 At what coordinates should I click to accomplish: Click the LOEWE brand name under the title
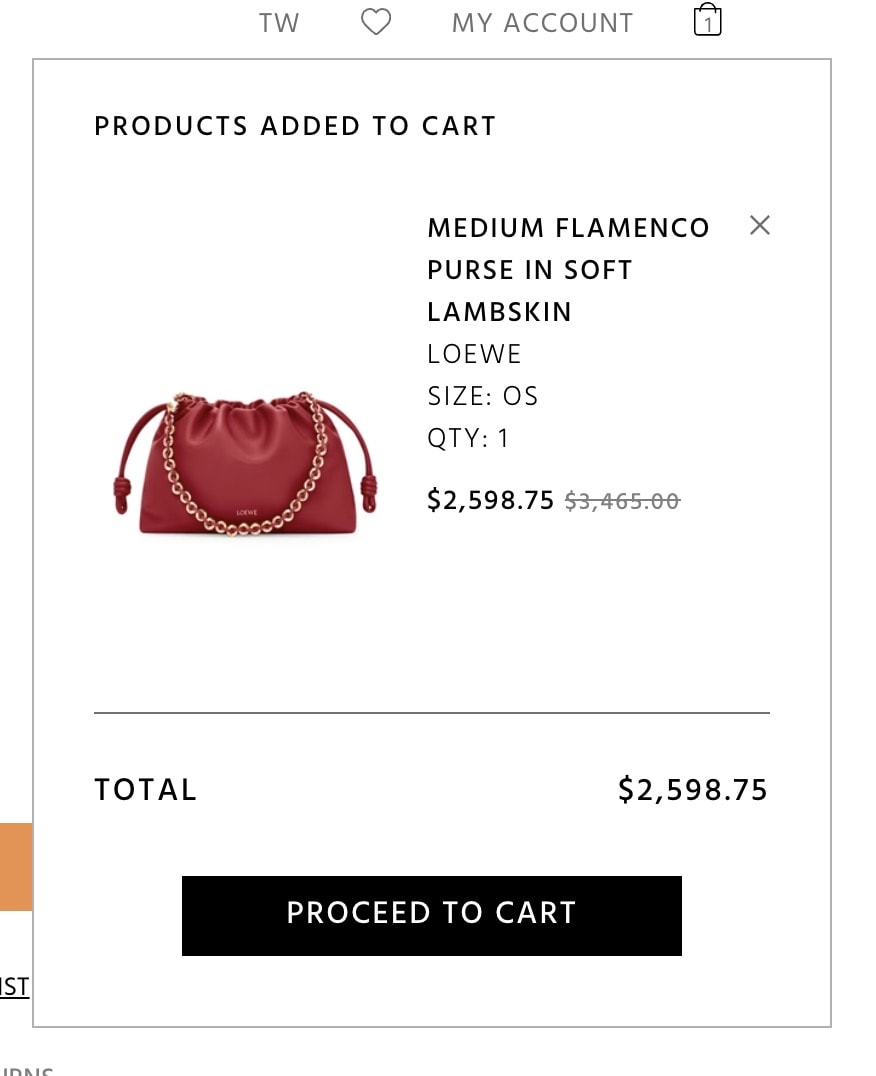tap(474, 354)
